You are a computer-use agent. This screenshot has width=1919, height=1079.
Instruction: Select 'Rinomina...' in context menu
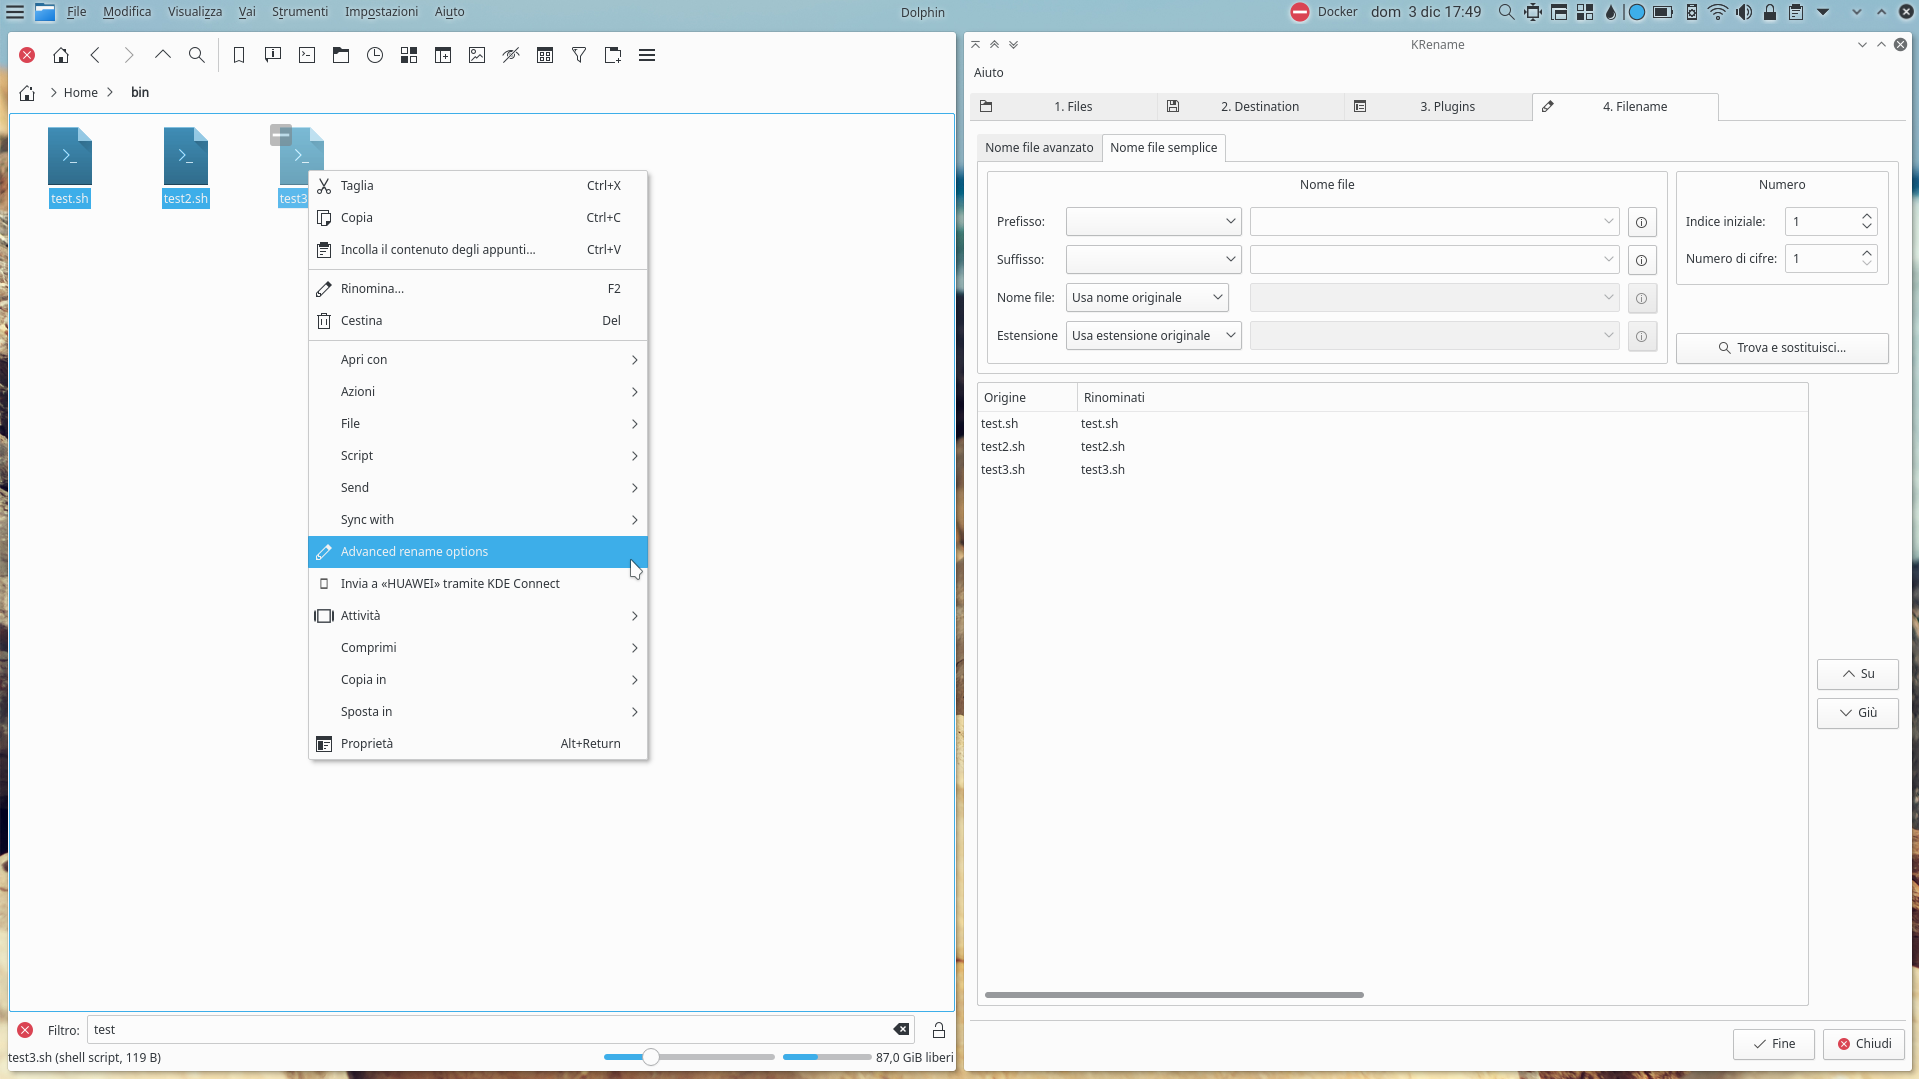[x=478, y=289]
